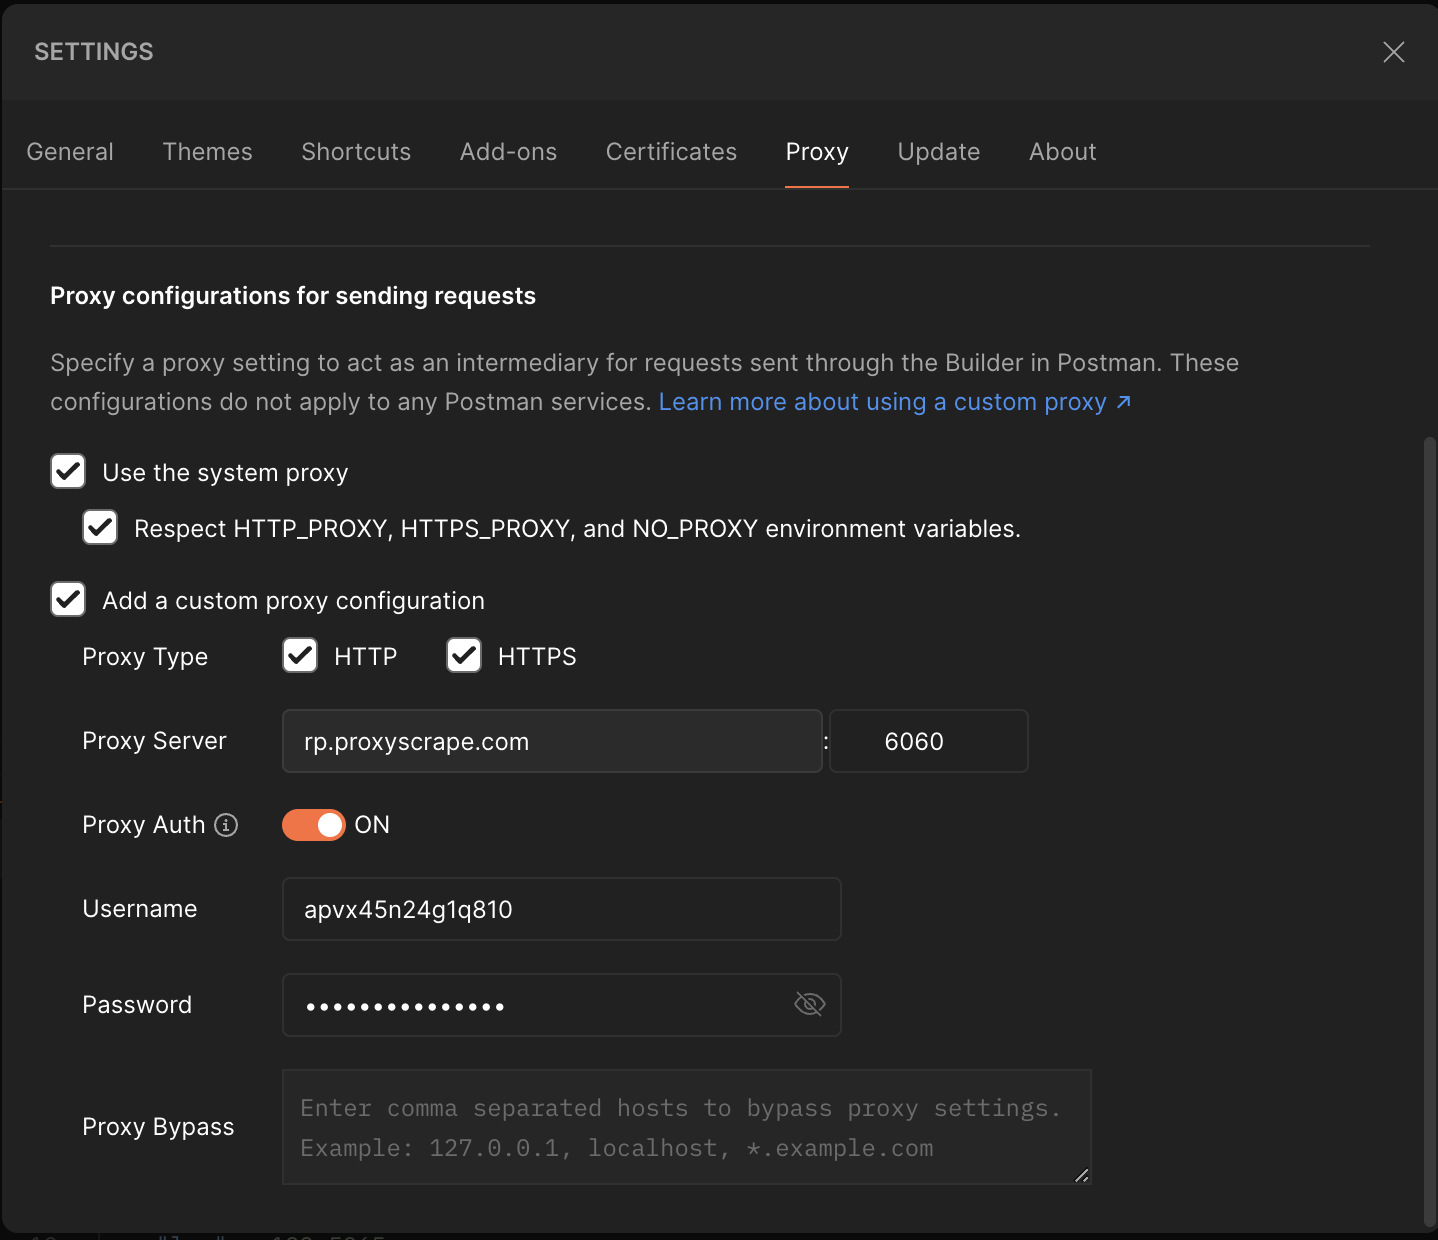
Task: Click the resize handle on Proxy Bypass box
Action: (1080, 1176)
